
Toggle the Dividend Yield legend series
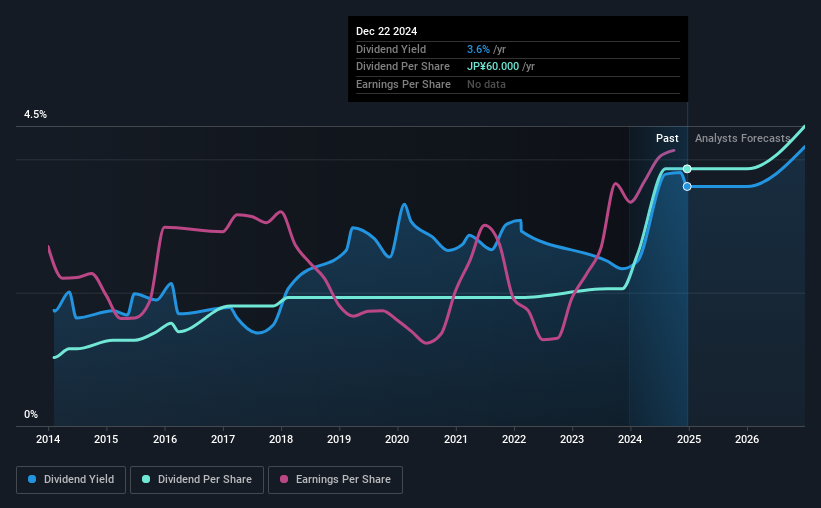click(x=71, y=480)
